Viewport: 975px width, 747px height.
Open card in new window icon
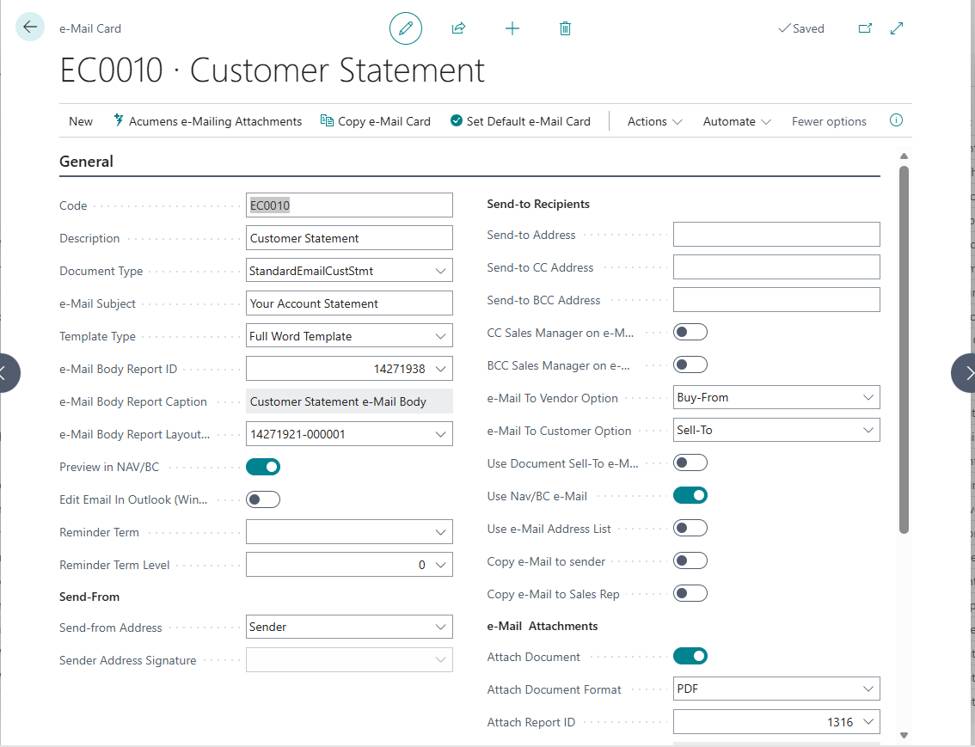(865, 28)
